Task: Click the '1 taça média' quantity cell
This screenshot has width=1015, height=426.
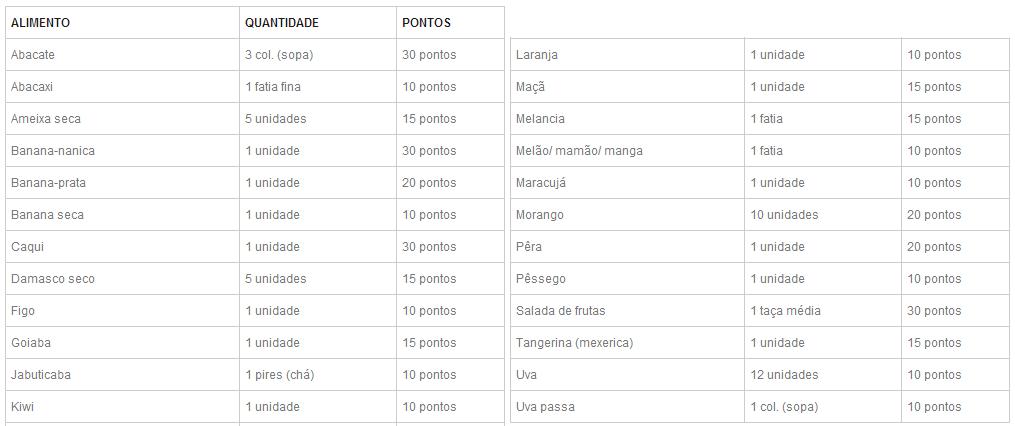Action: pos(785,311)
